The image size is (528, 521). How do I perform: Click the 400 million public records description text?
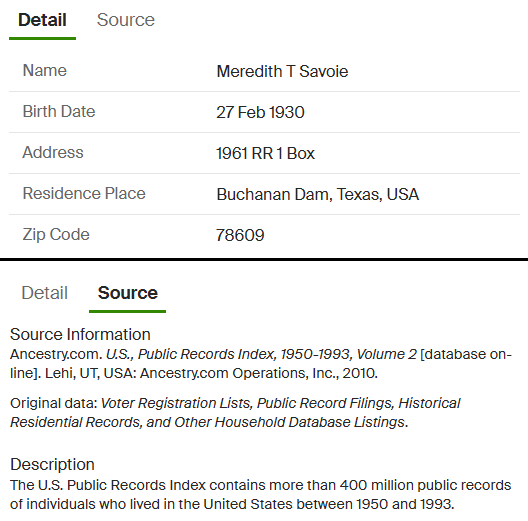(261, 494)
